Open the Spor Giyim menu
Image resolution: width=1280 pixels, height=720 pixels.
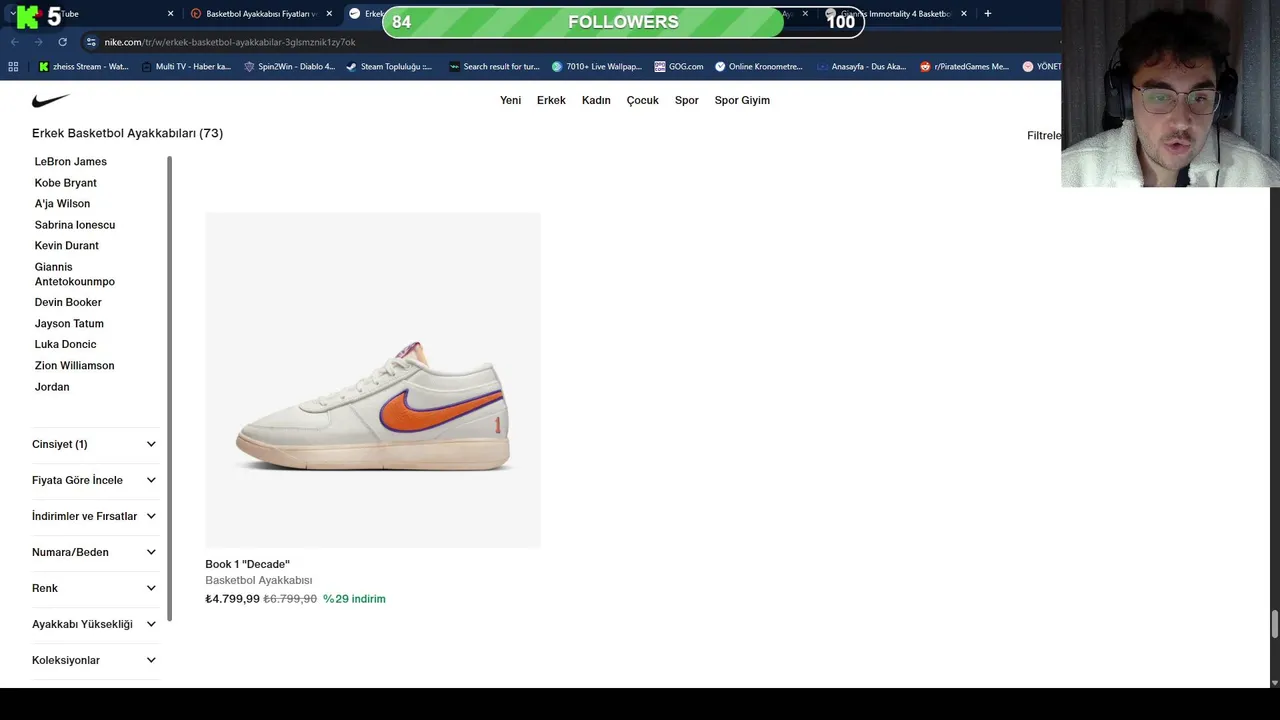[x=742, y=100]
